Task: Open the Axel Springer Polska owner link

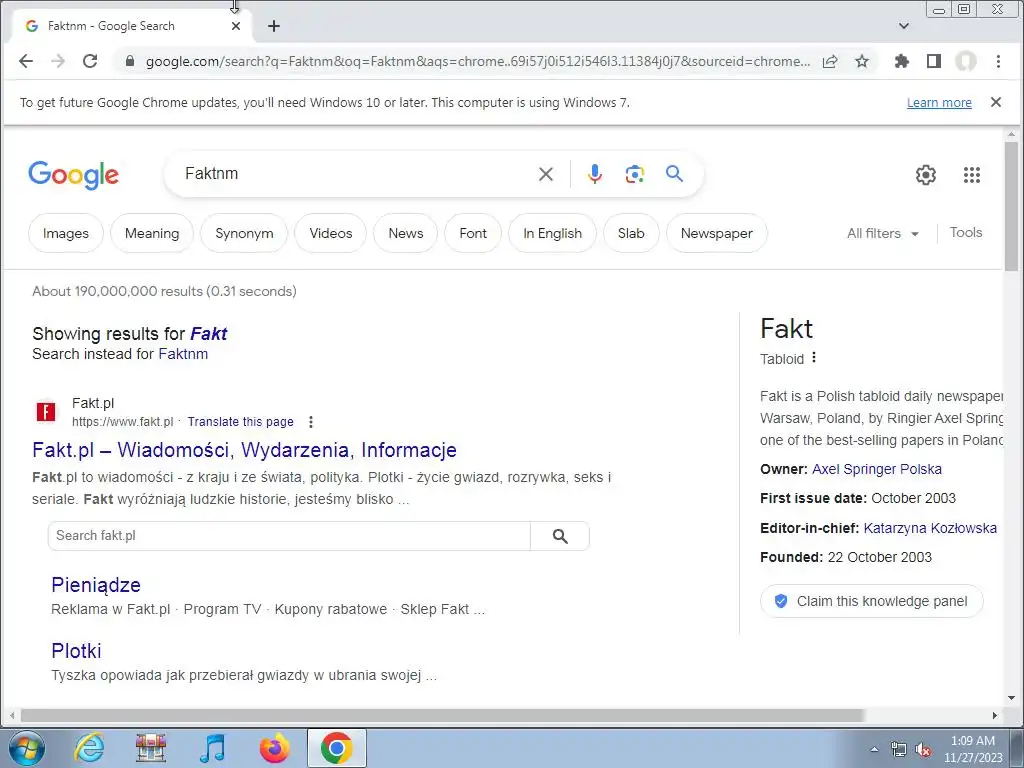Action: click(876, 469)
